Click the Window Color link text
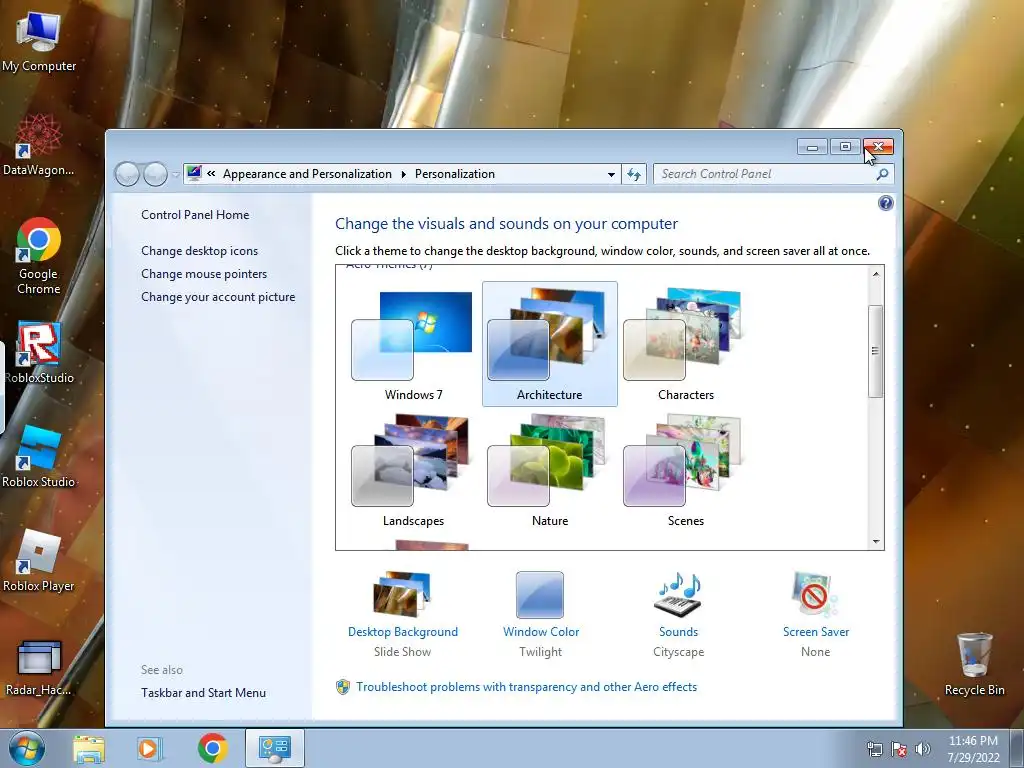Screen dimensions: 1024x768 [x=541, y=632]
